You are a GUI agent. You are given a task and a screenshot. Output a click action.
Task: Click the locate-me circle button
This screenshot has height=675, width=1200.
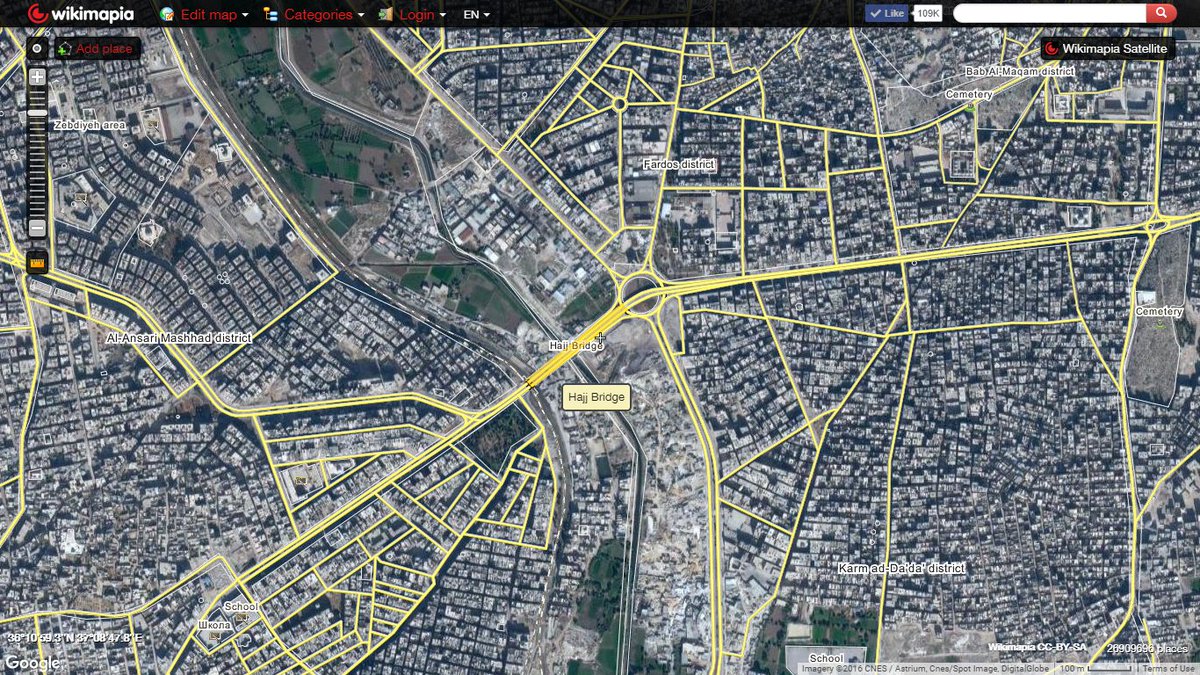click(x=37, y=48)
